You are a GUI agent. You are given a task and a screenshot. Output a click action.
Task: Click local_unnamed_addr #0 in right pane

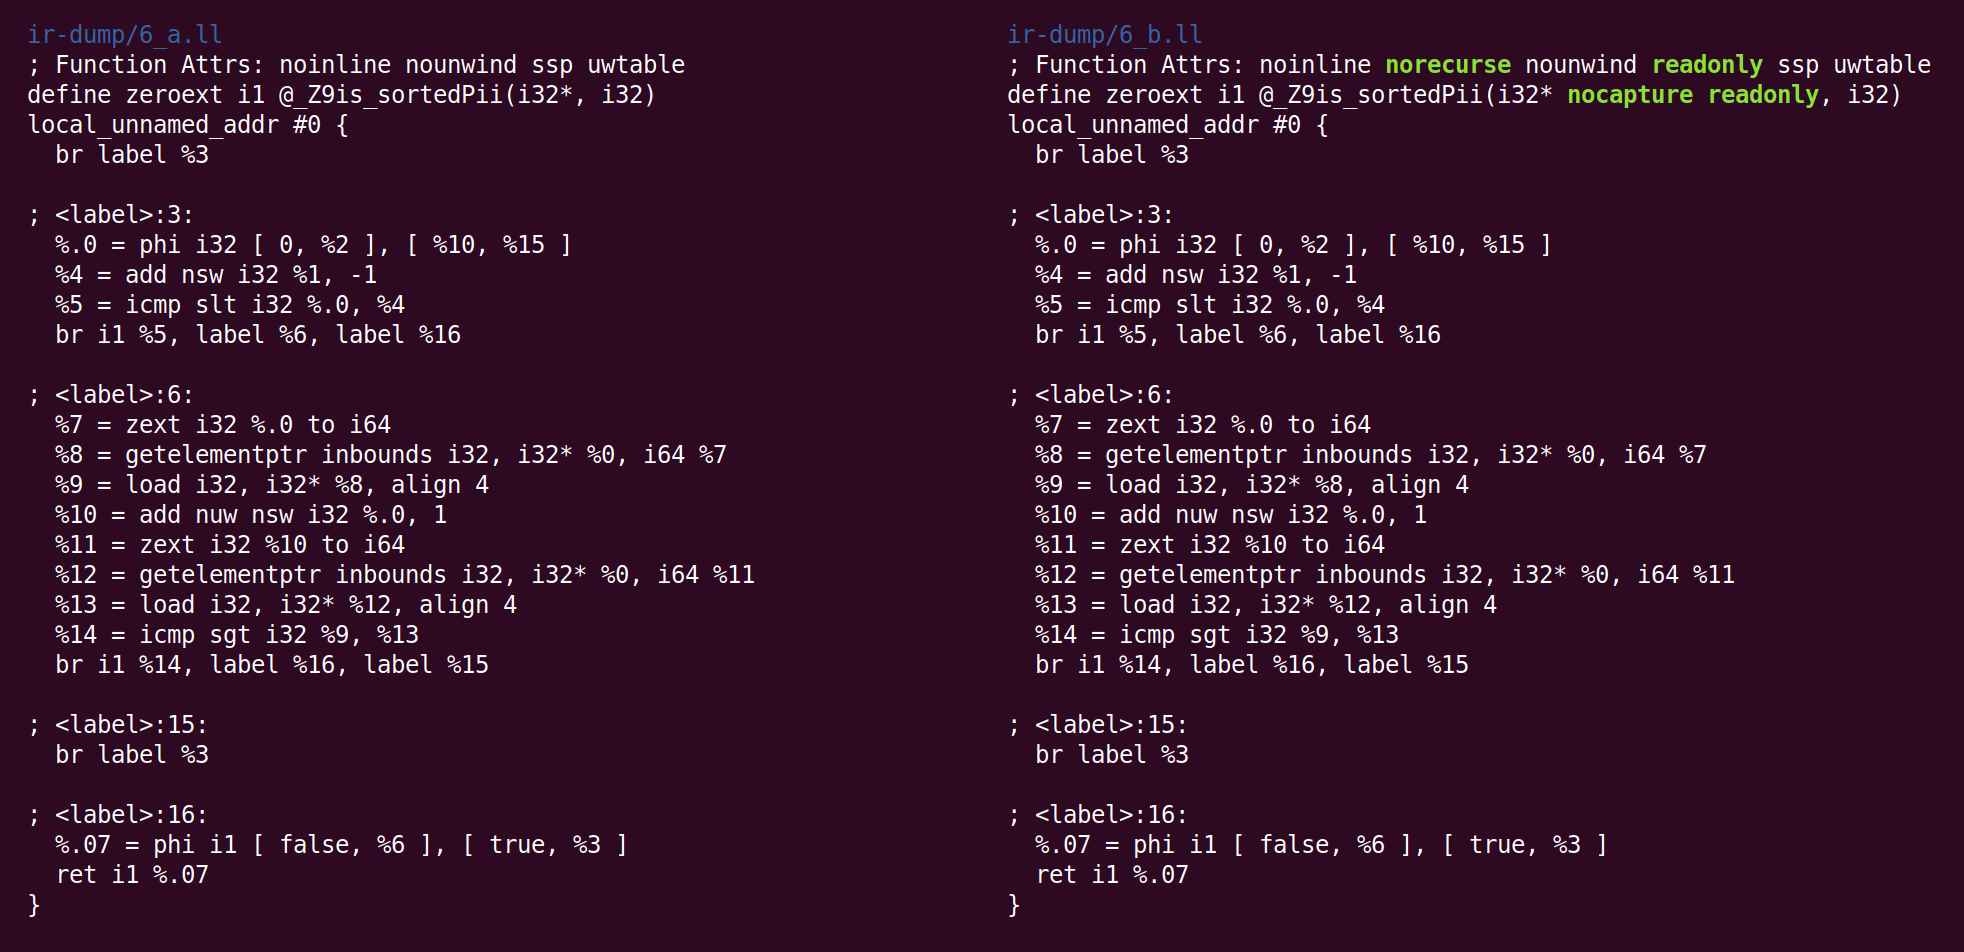pyautogui.click(x=1168, y=125)
